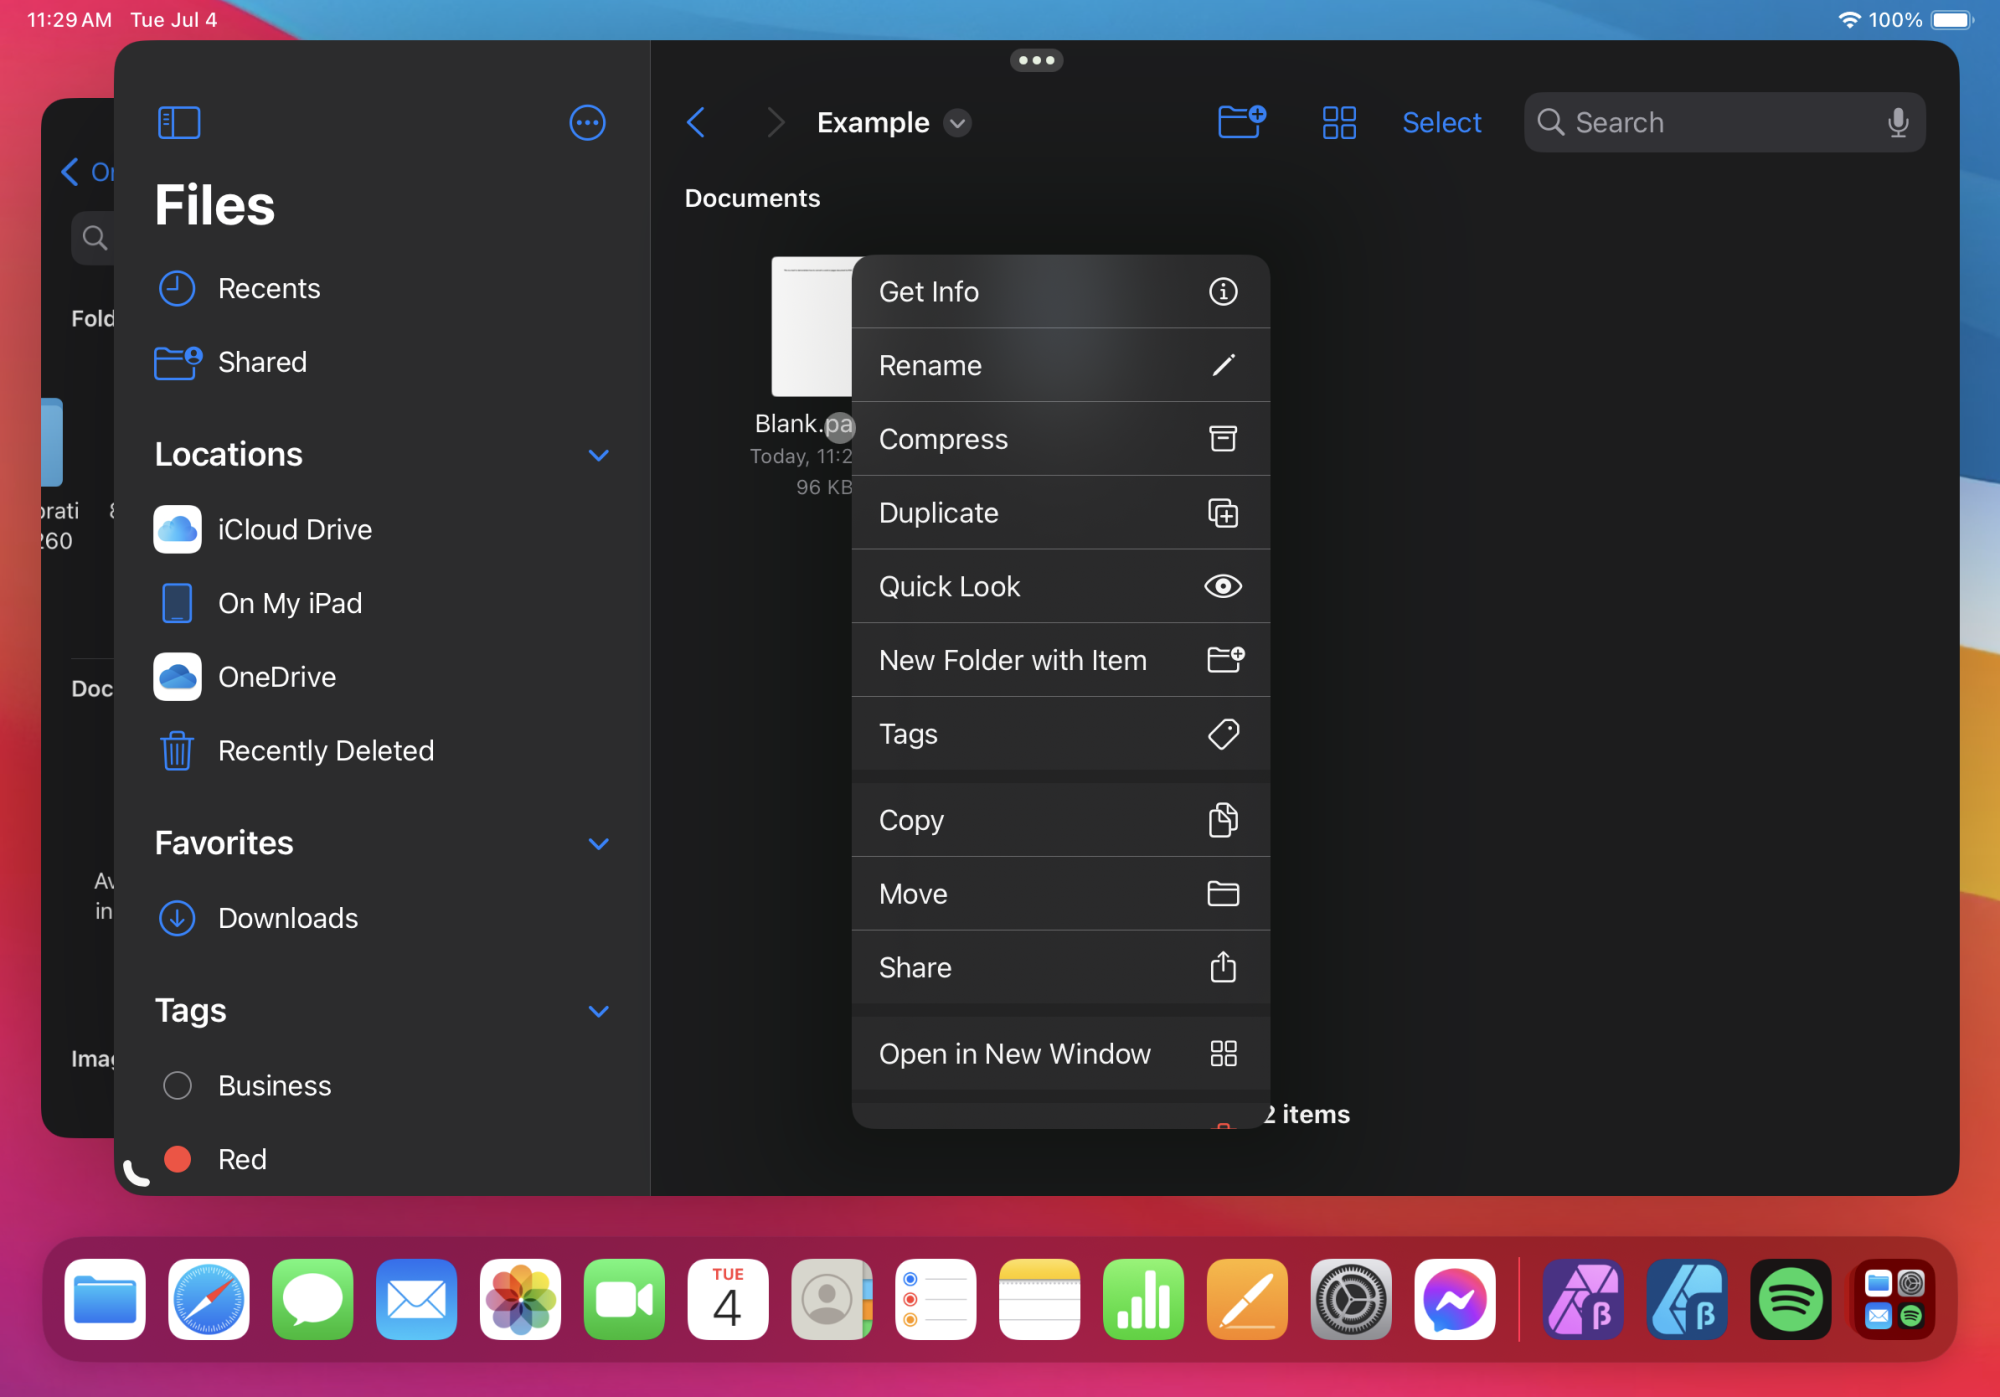Tap the Select button
The height and width of the screenshot is (1397, 2000).
pyautogui.click(x=1441, y=123)
